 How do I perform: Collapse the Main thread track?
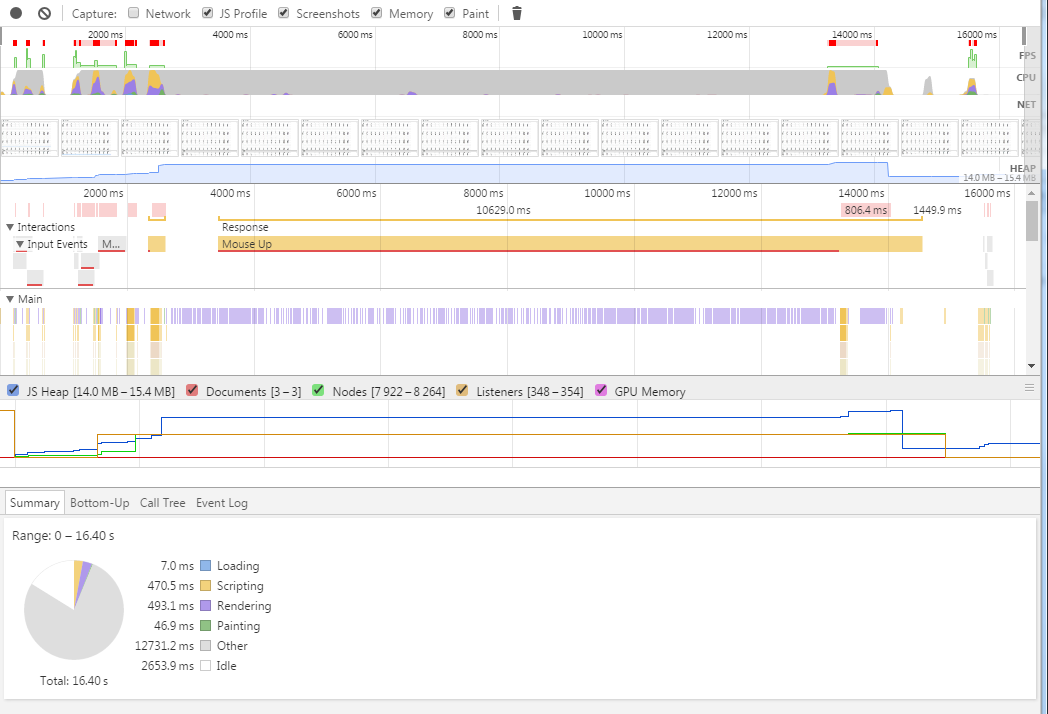[x=10, y=299]
